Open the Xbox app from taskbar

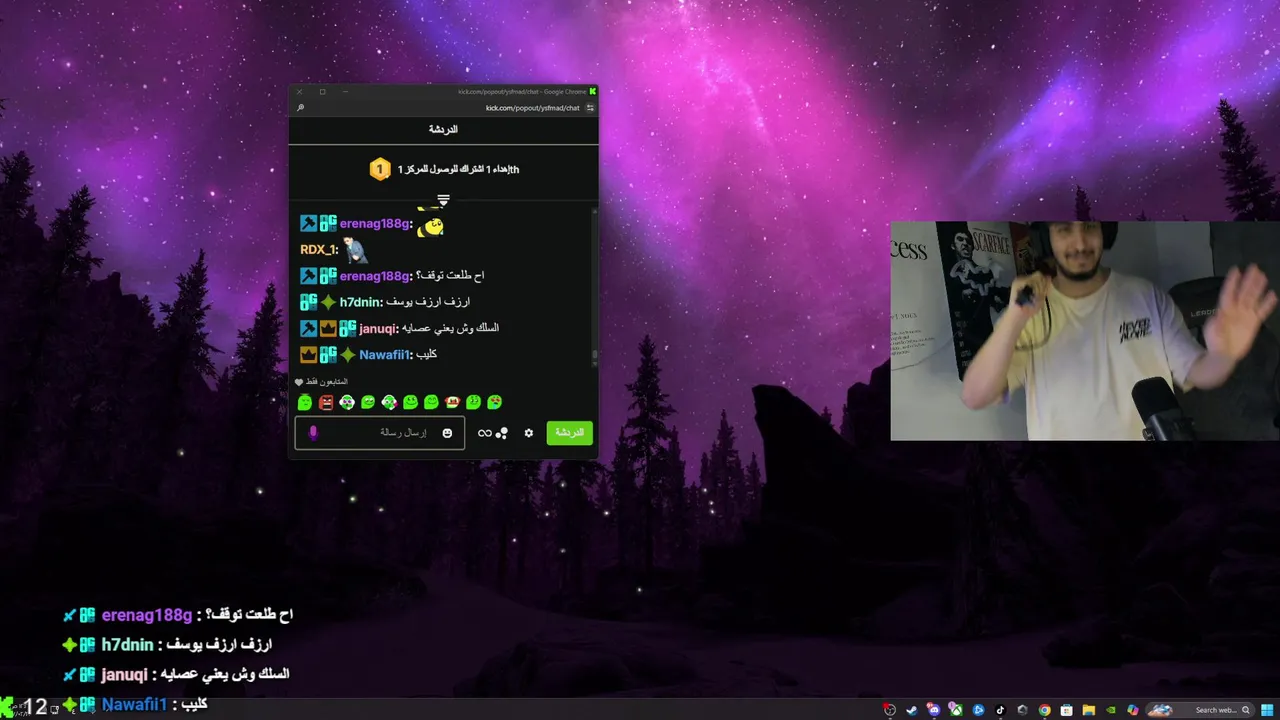point(956,710)
